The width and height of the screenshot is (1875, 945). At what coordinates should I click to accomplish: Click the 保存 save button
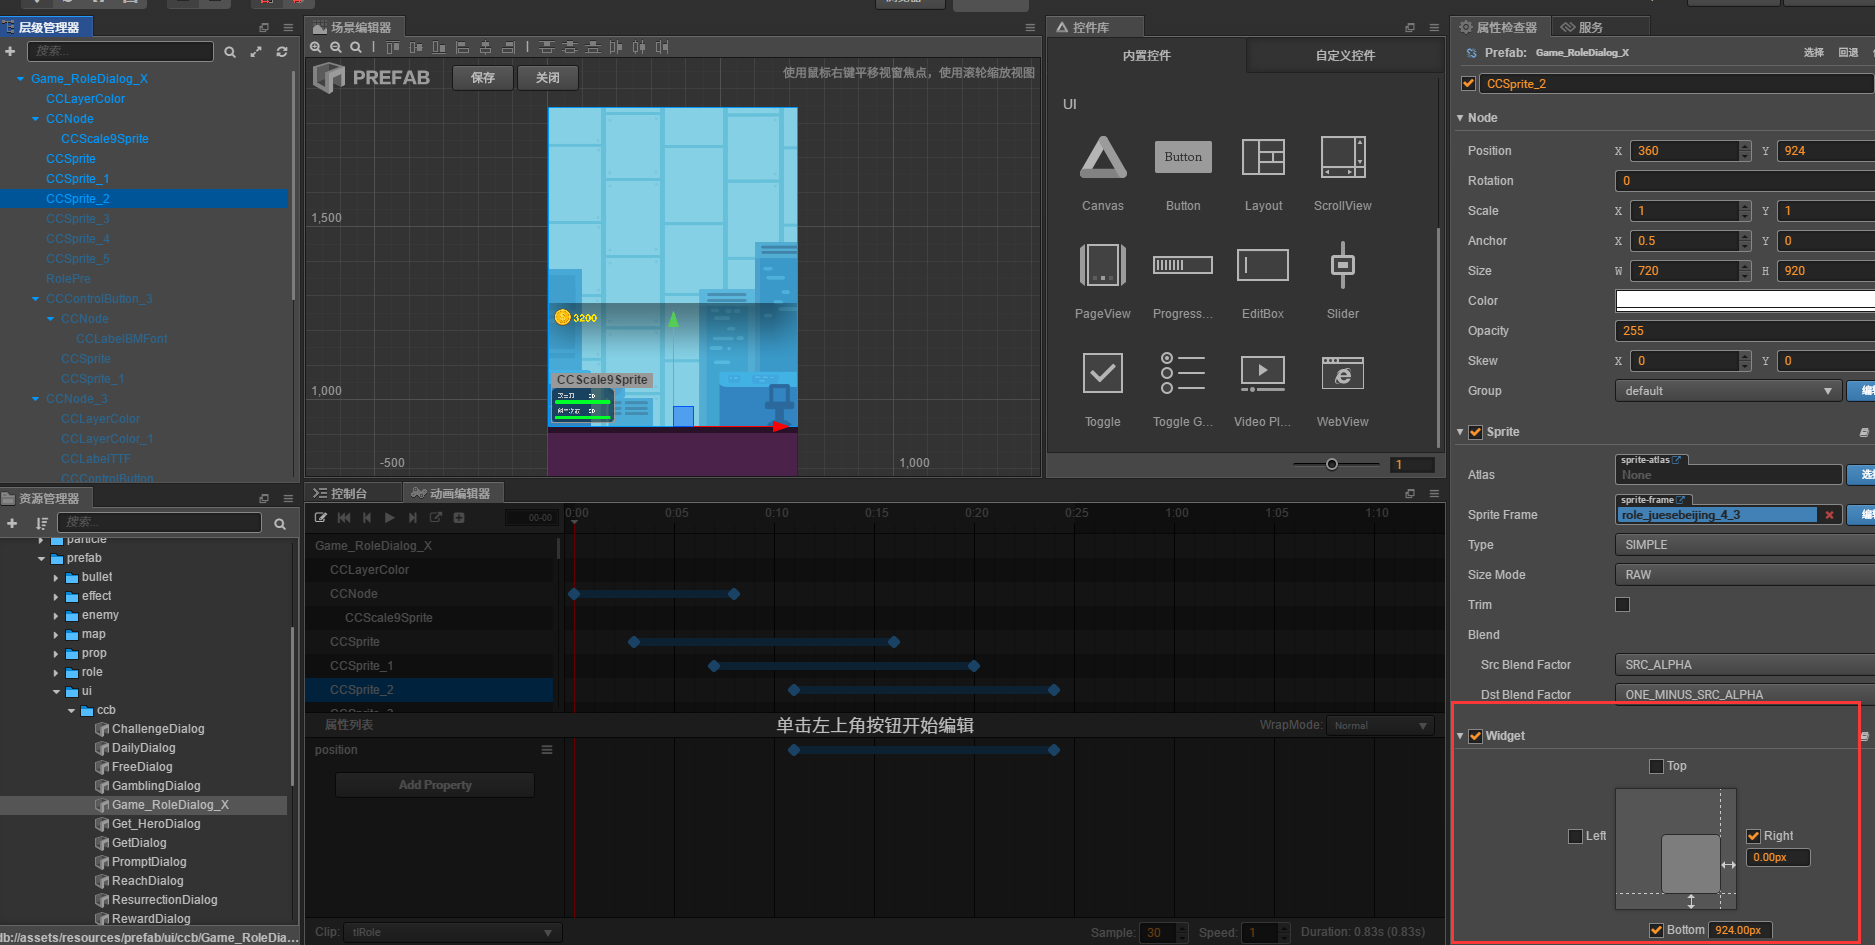coord(483,78)
